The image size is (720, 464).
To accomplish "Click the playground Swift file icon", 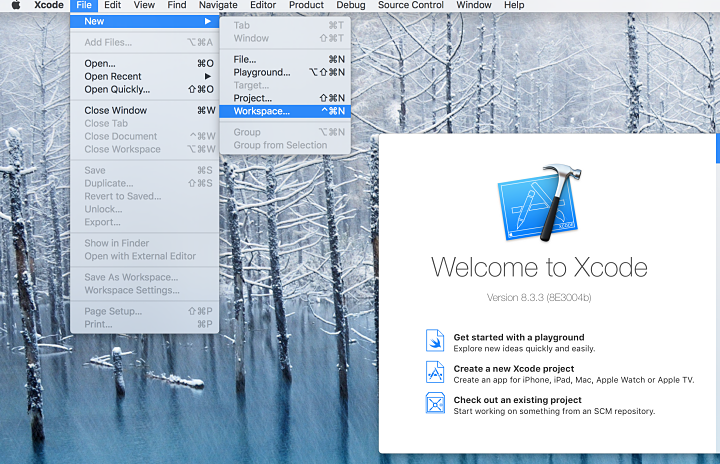I will pos(434,340).
